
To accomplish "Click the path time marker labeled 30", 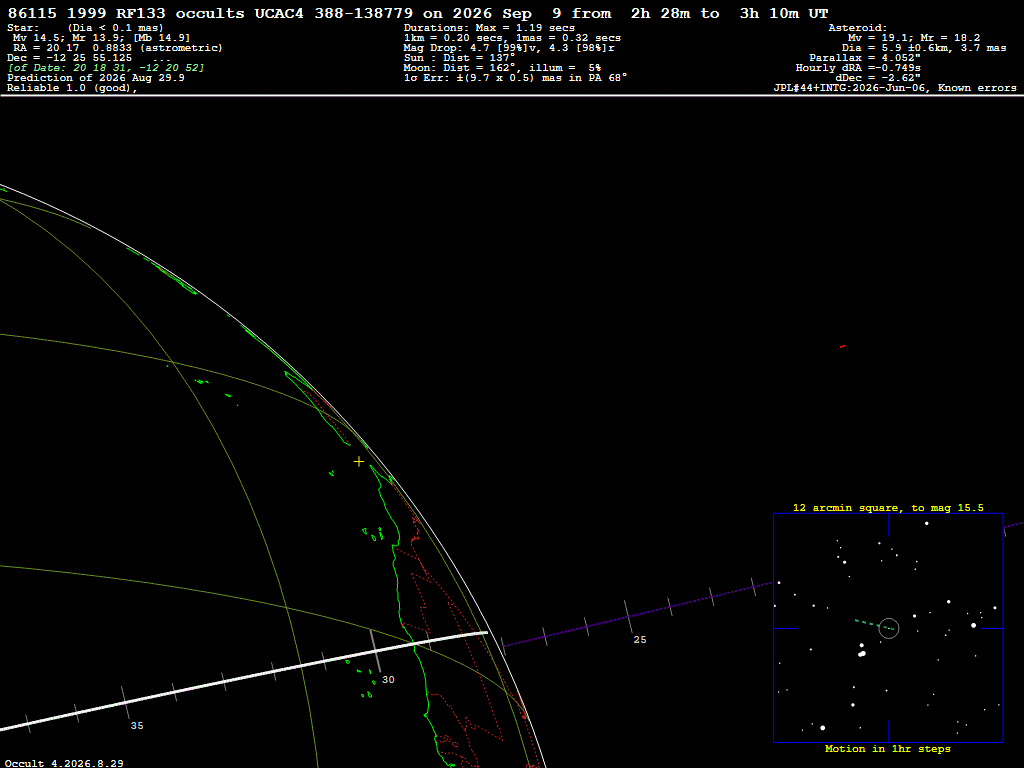I will (x=388, y=680).
